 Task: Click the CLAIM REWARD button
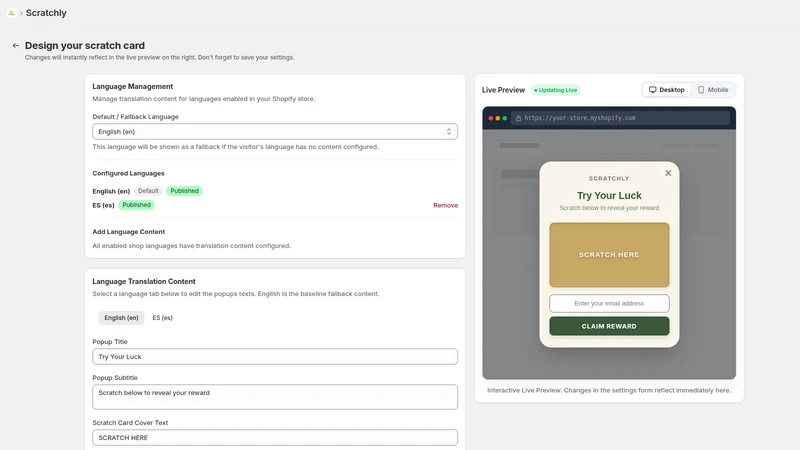(x=609, y=326)
